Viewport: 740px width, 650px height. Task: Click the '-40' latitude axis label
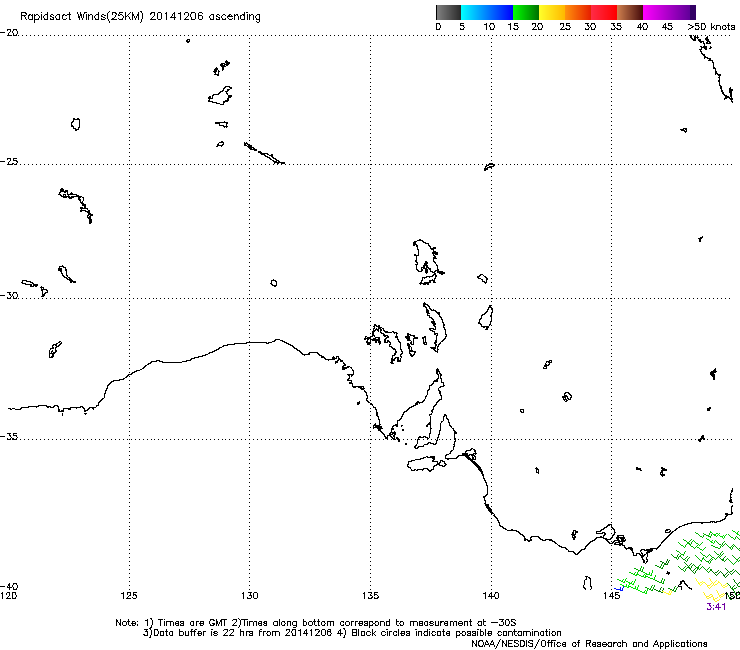click(9, 586)
